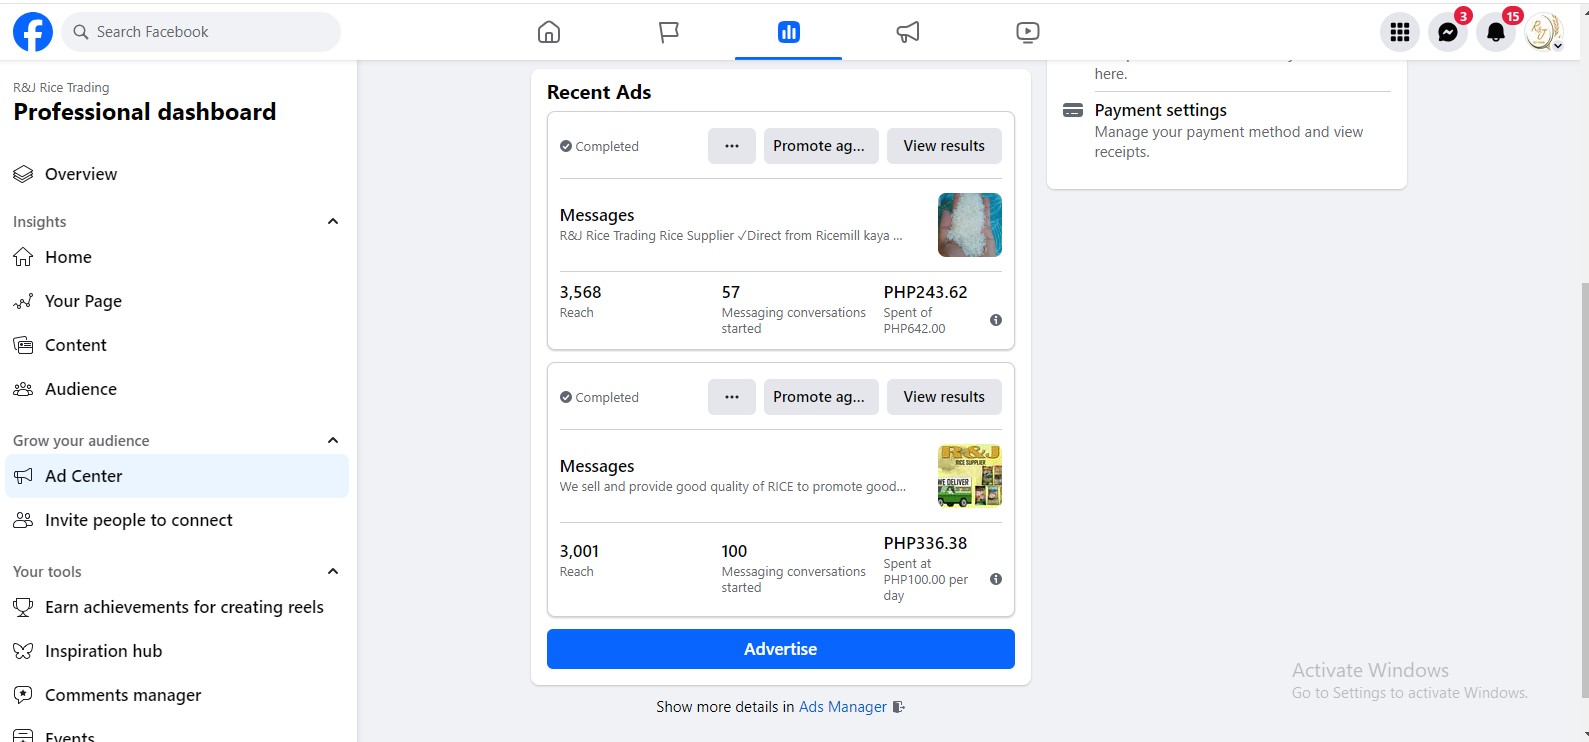Viewport: 1589px width, 742px height.
Task: View results for the Rice Supplier ad
Action: pos(944,146)
